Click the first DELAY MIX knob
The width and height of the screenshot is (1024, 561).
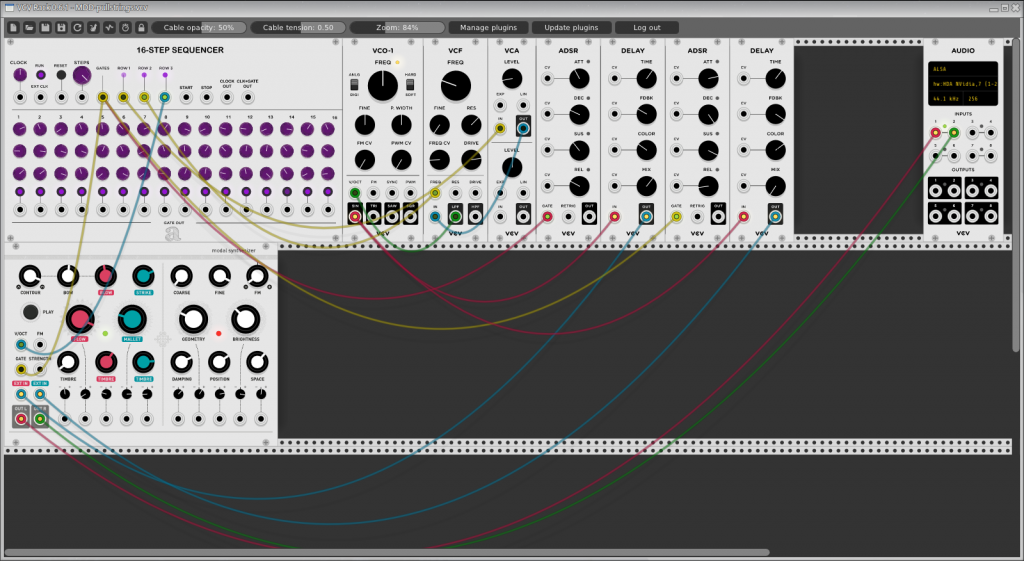coord(646,186)
